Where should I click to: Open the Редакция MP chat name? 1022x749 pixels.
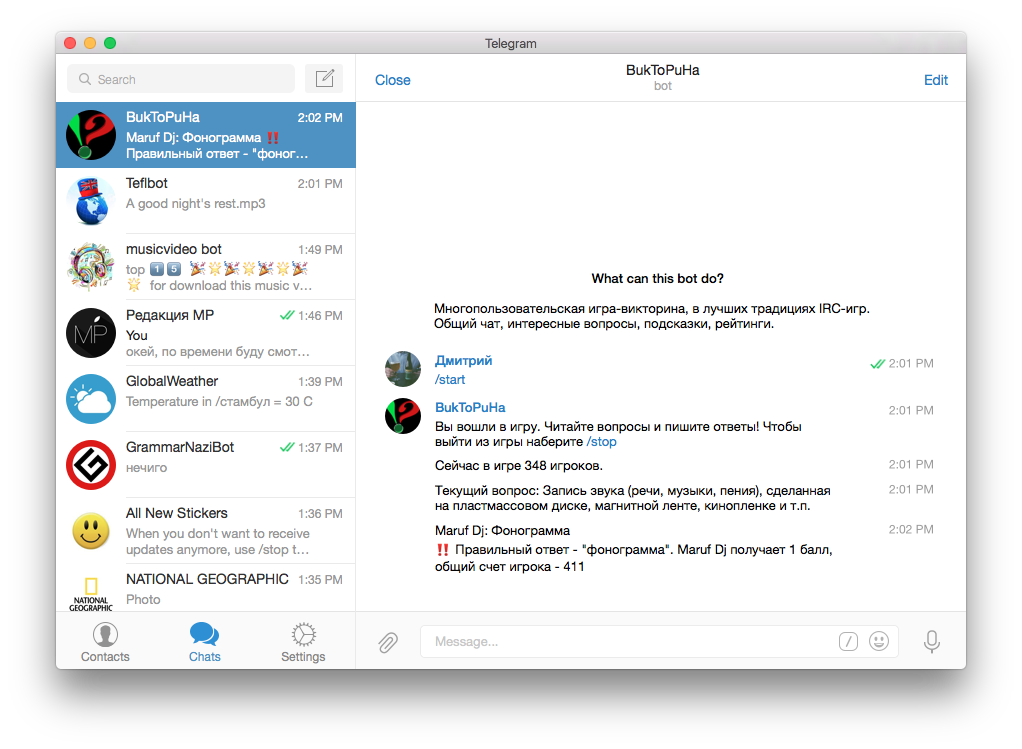pyautogui.click(x=169, y=315)
